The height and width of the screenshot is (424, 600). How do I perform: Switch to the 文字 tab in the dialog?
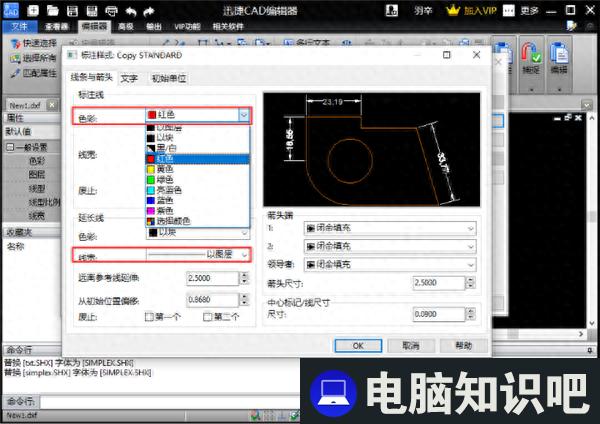coord(129,78)
